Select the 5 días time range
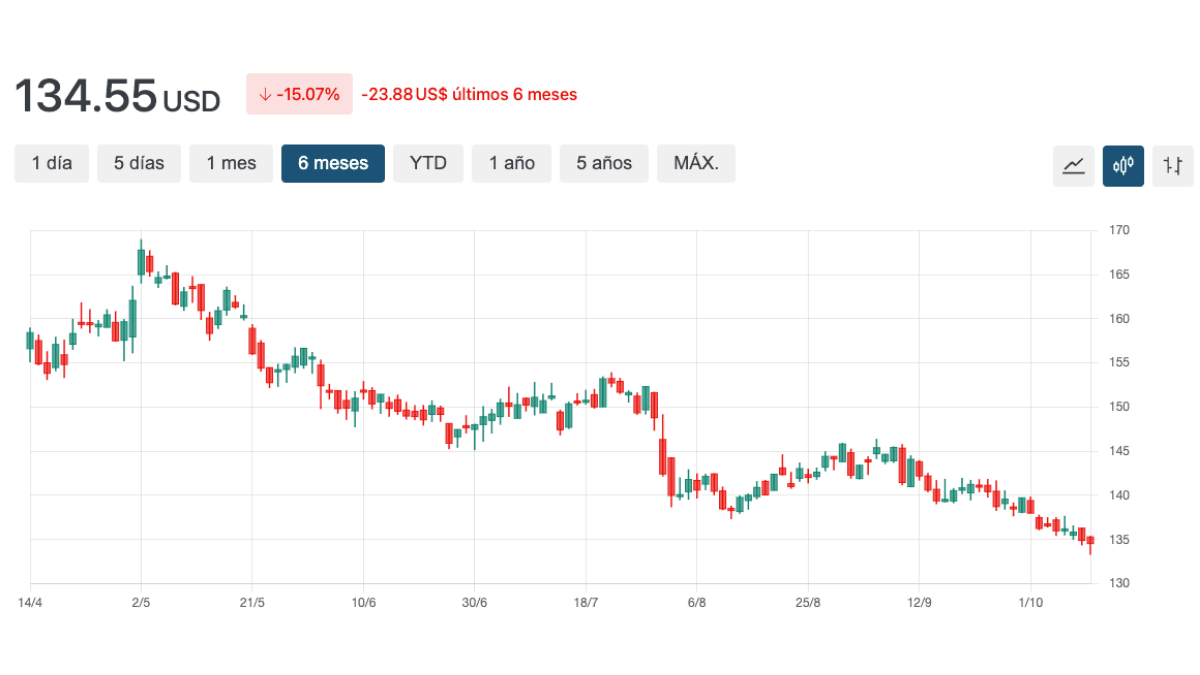This screenshot has width=1200, height=675. [139, 163]
